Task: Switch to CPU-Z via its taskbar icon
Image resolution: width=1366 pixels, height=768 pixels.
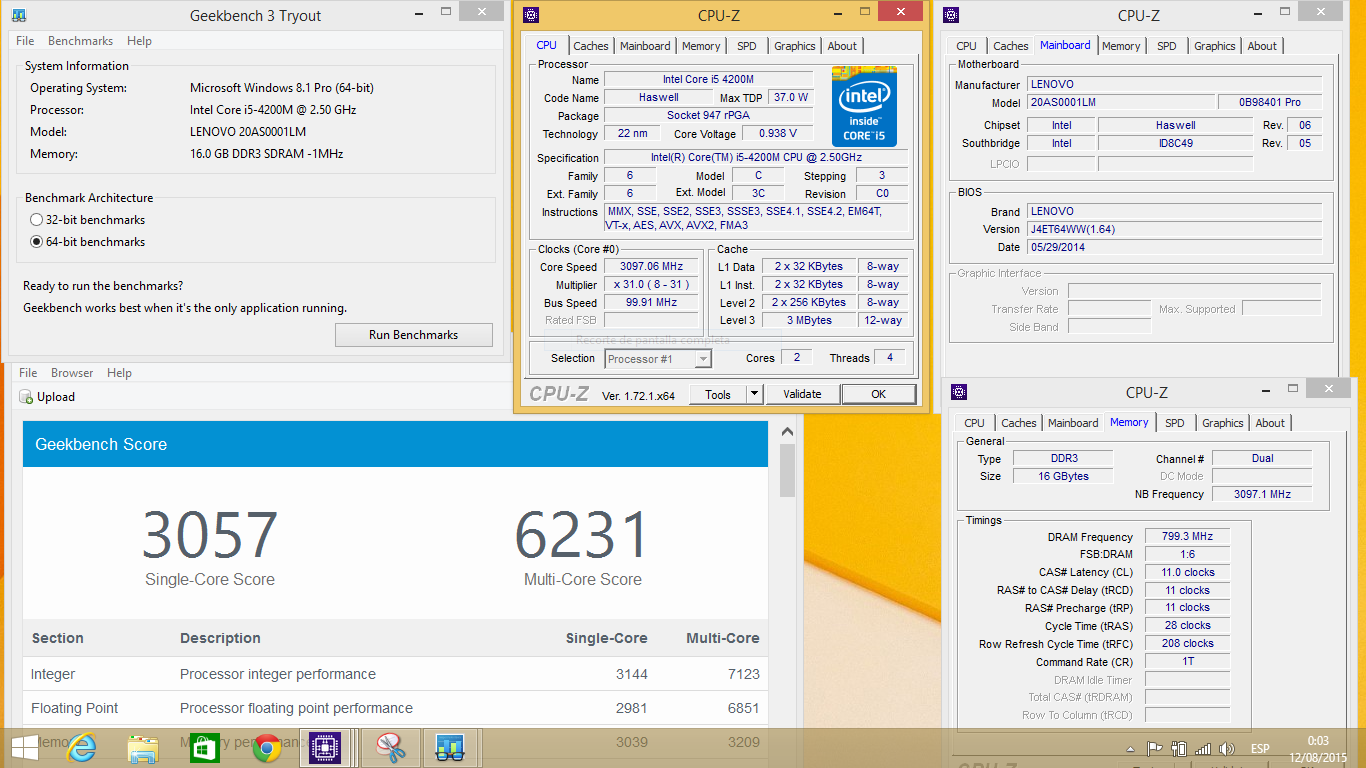Action: 323,747
